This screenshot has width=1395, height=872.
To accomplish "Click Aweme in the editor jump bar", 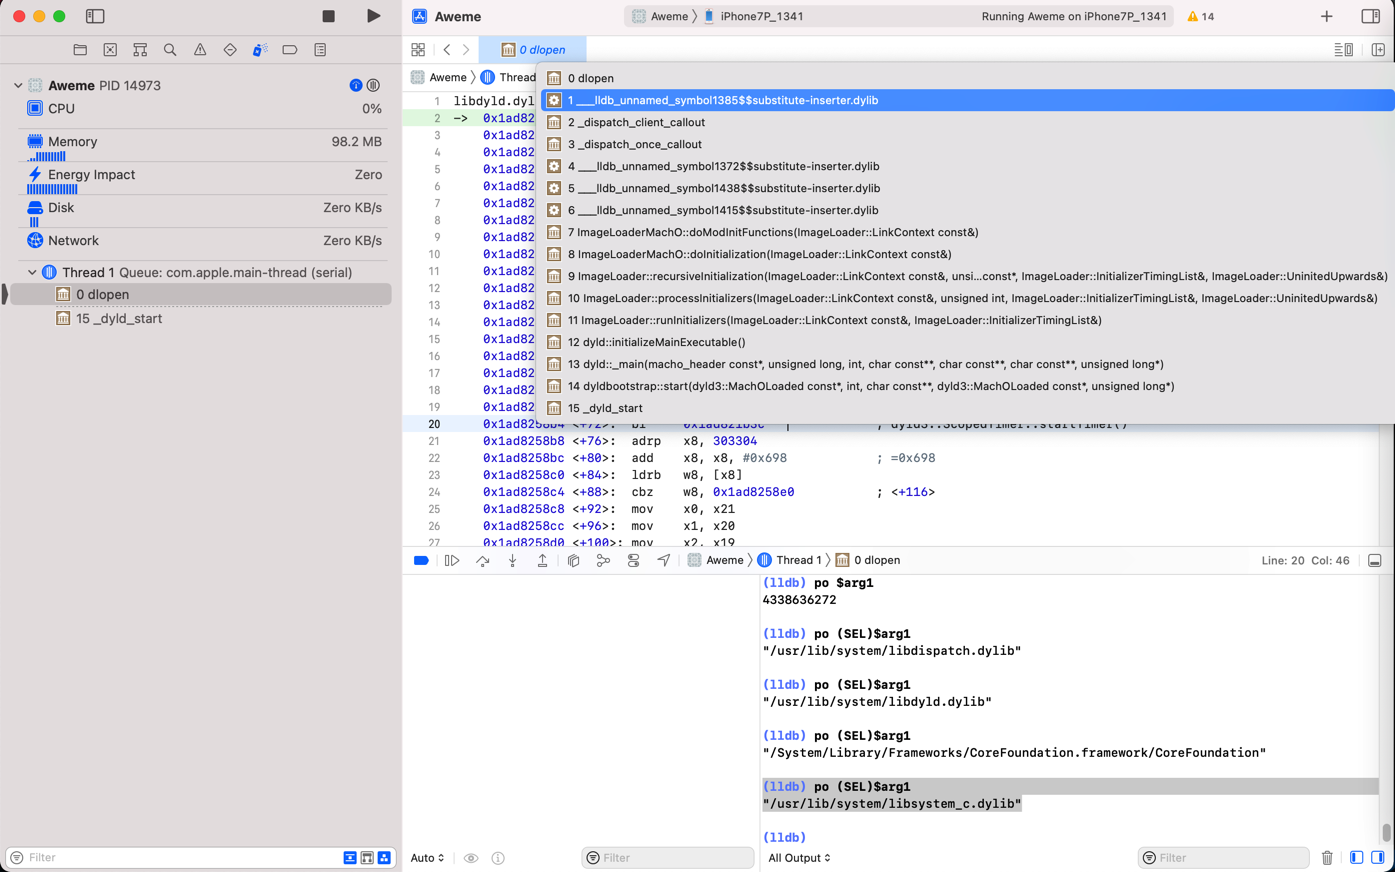I will point(438,77).
